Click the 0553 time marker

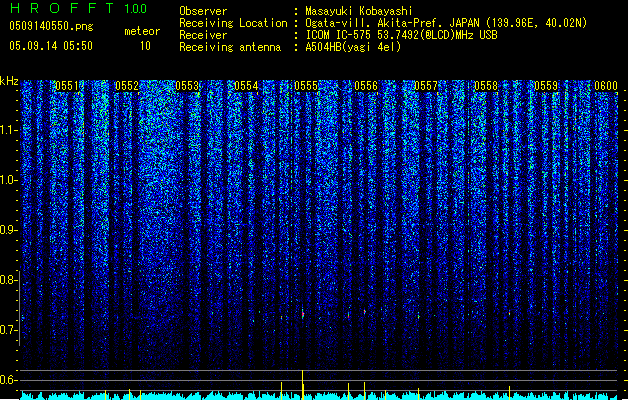[x=187, y=86]
